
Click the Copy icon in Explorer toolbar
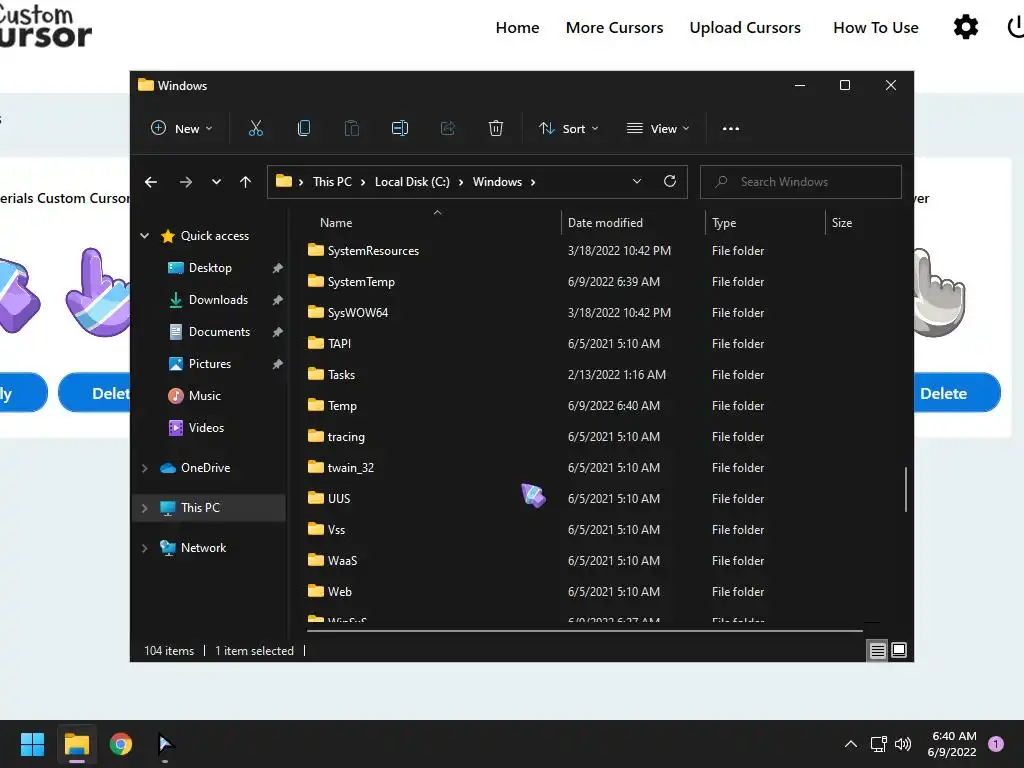click(304, 128)
